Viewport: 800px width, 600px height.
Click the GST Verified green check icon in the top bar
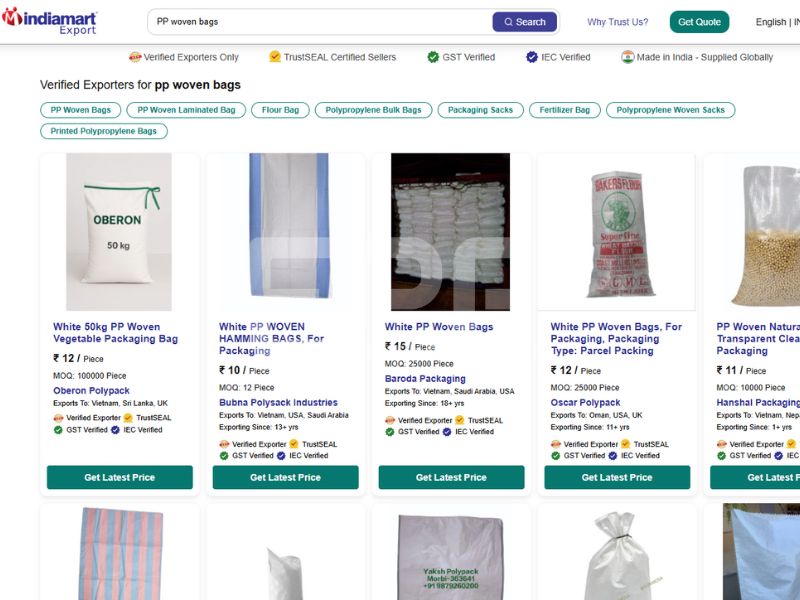click(x=433, y=57)
